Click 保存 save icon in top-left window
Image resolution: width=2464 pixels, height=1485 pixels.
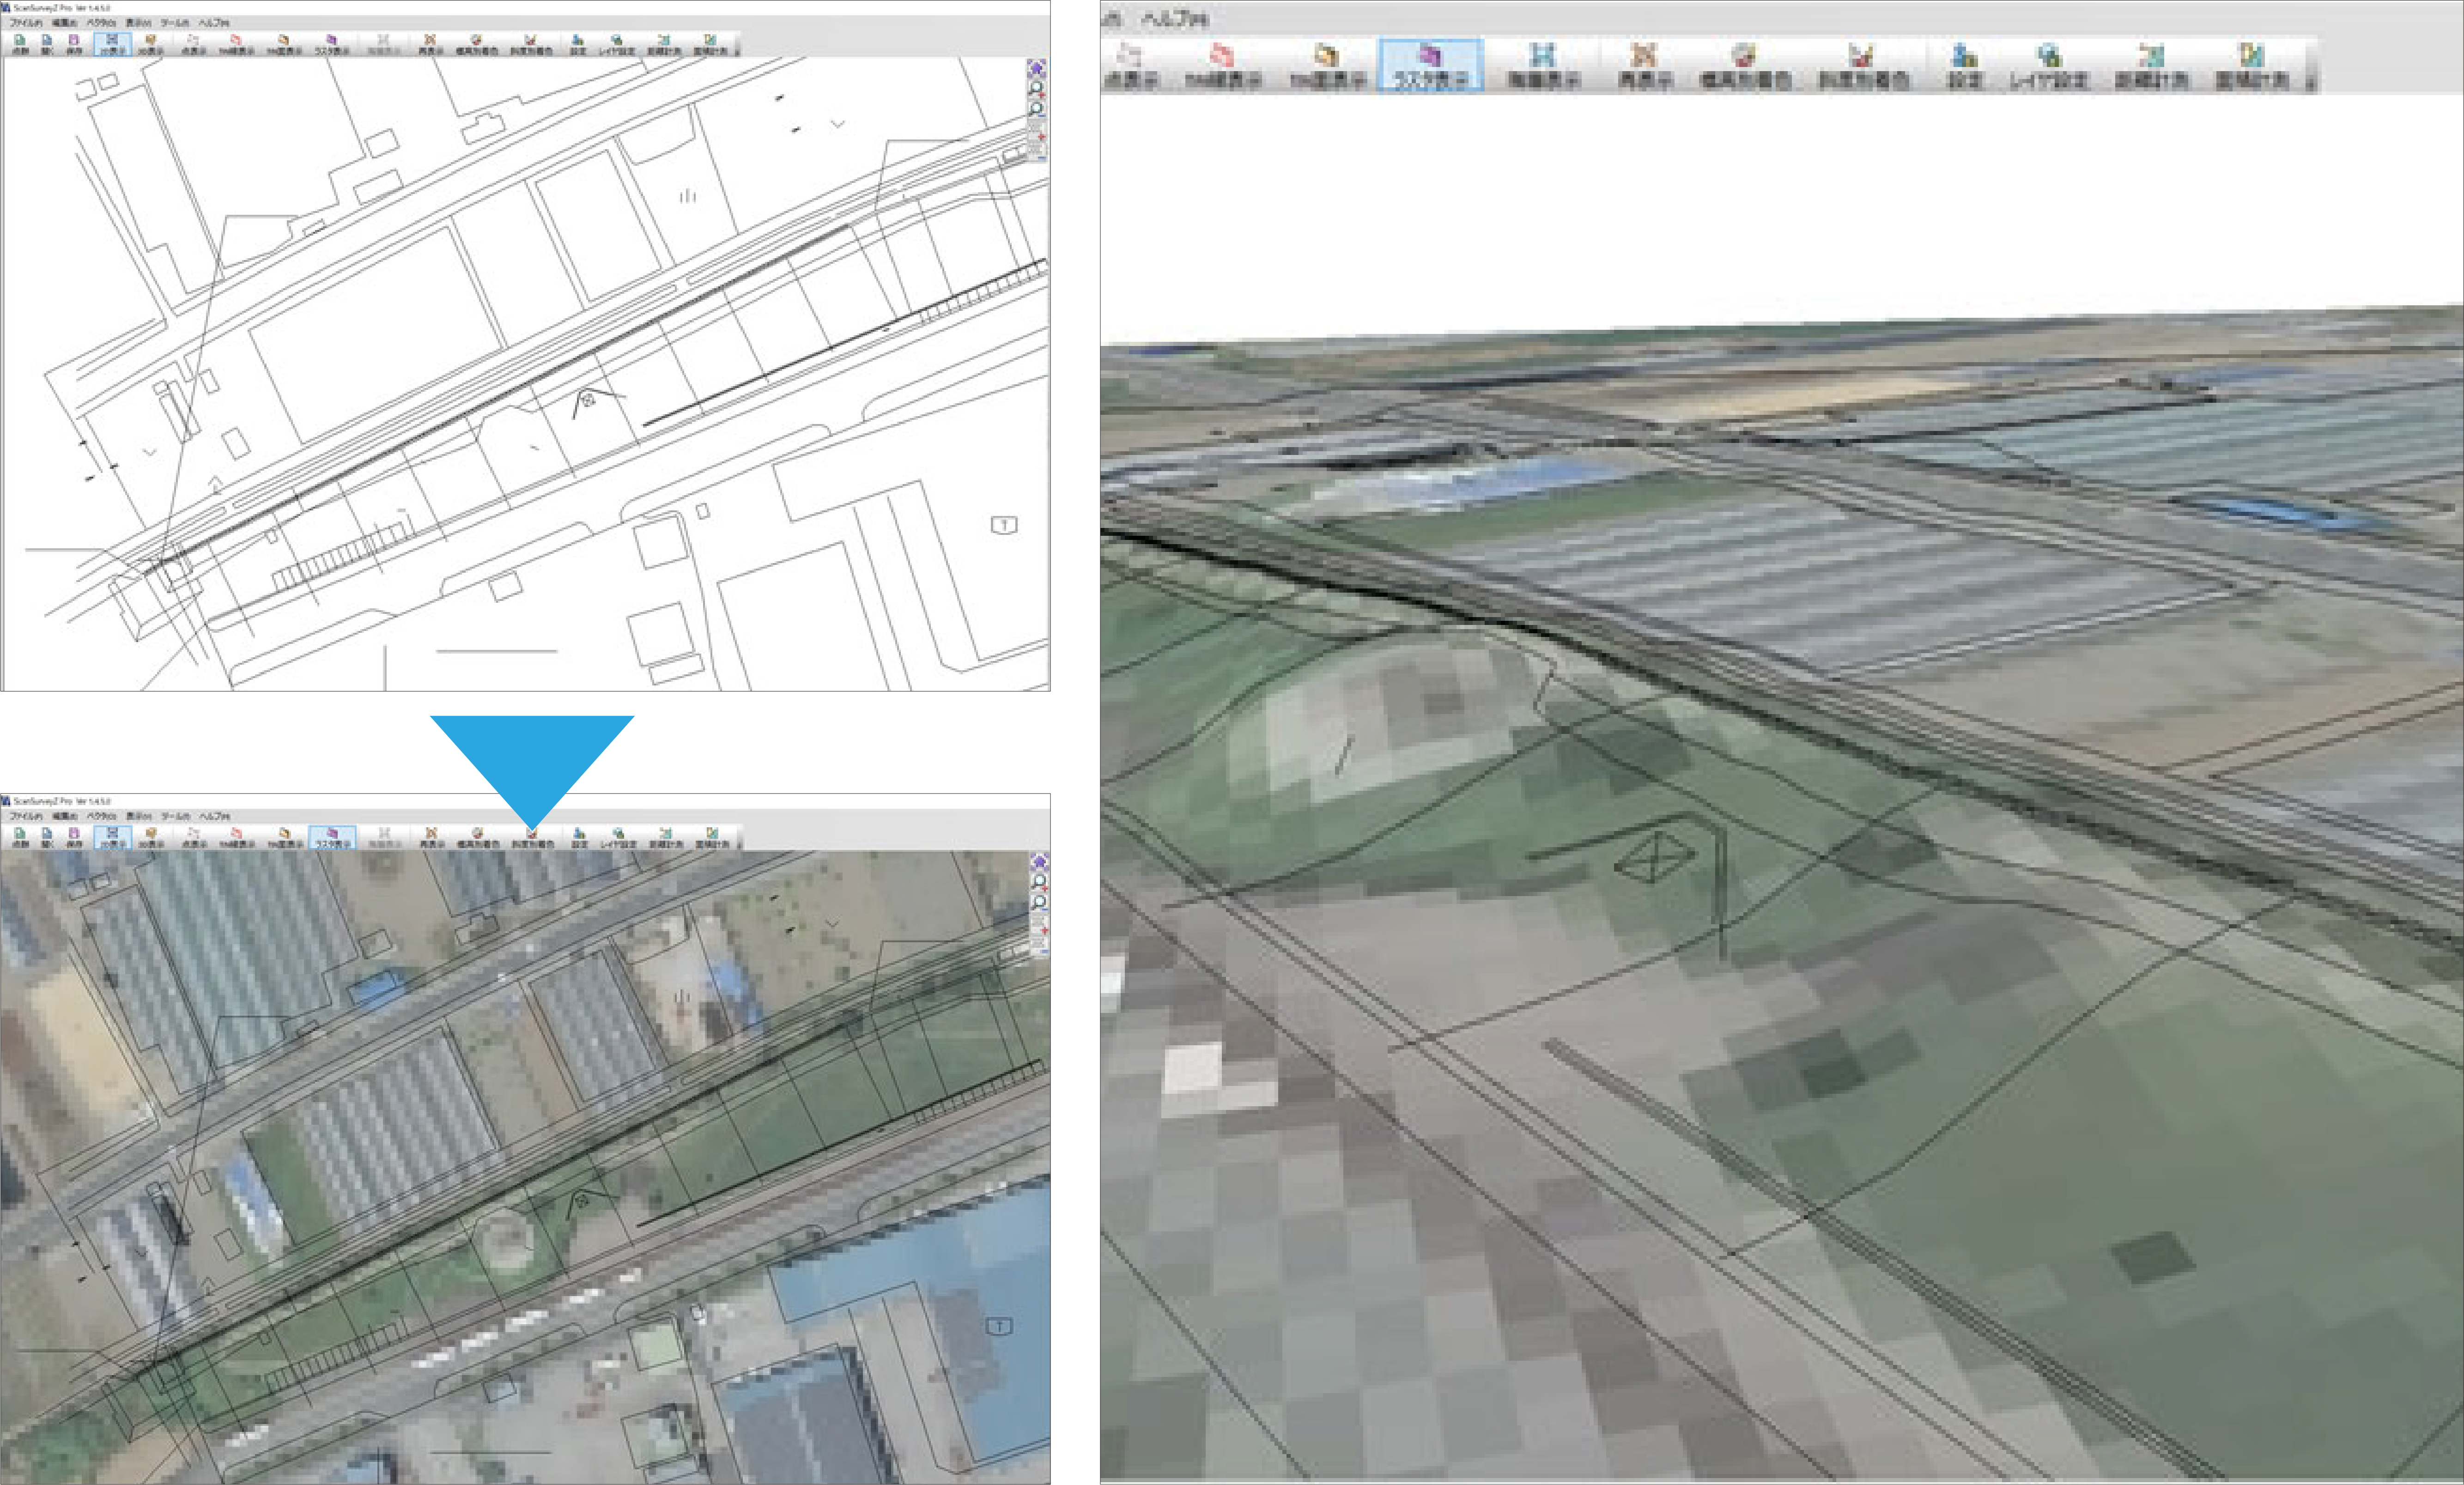pos(74,44)
